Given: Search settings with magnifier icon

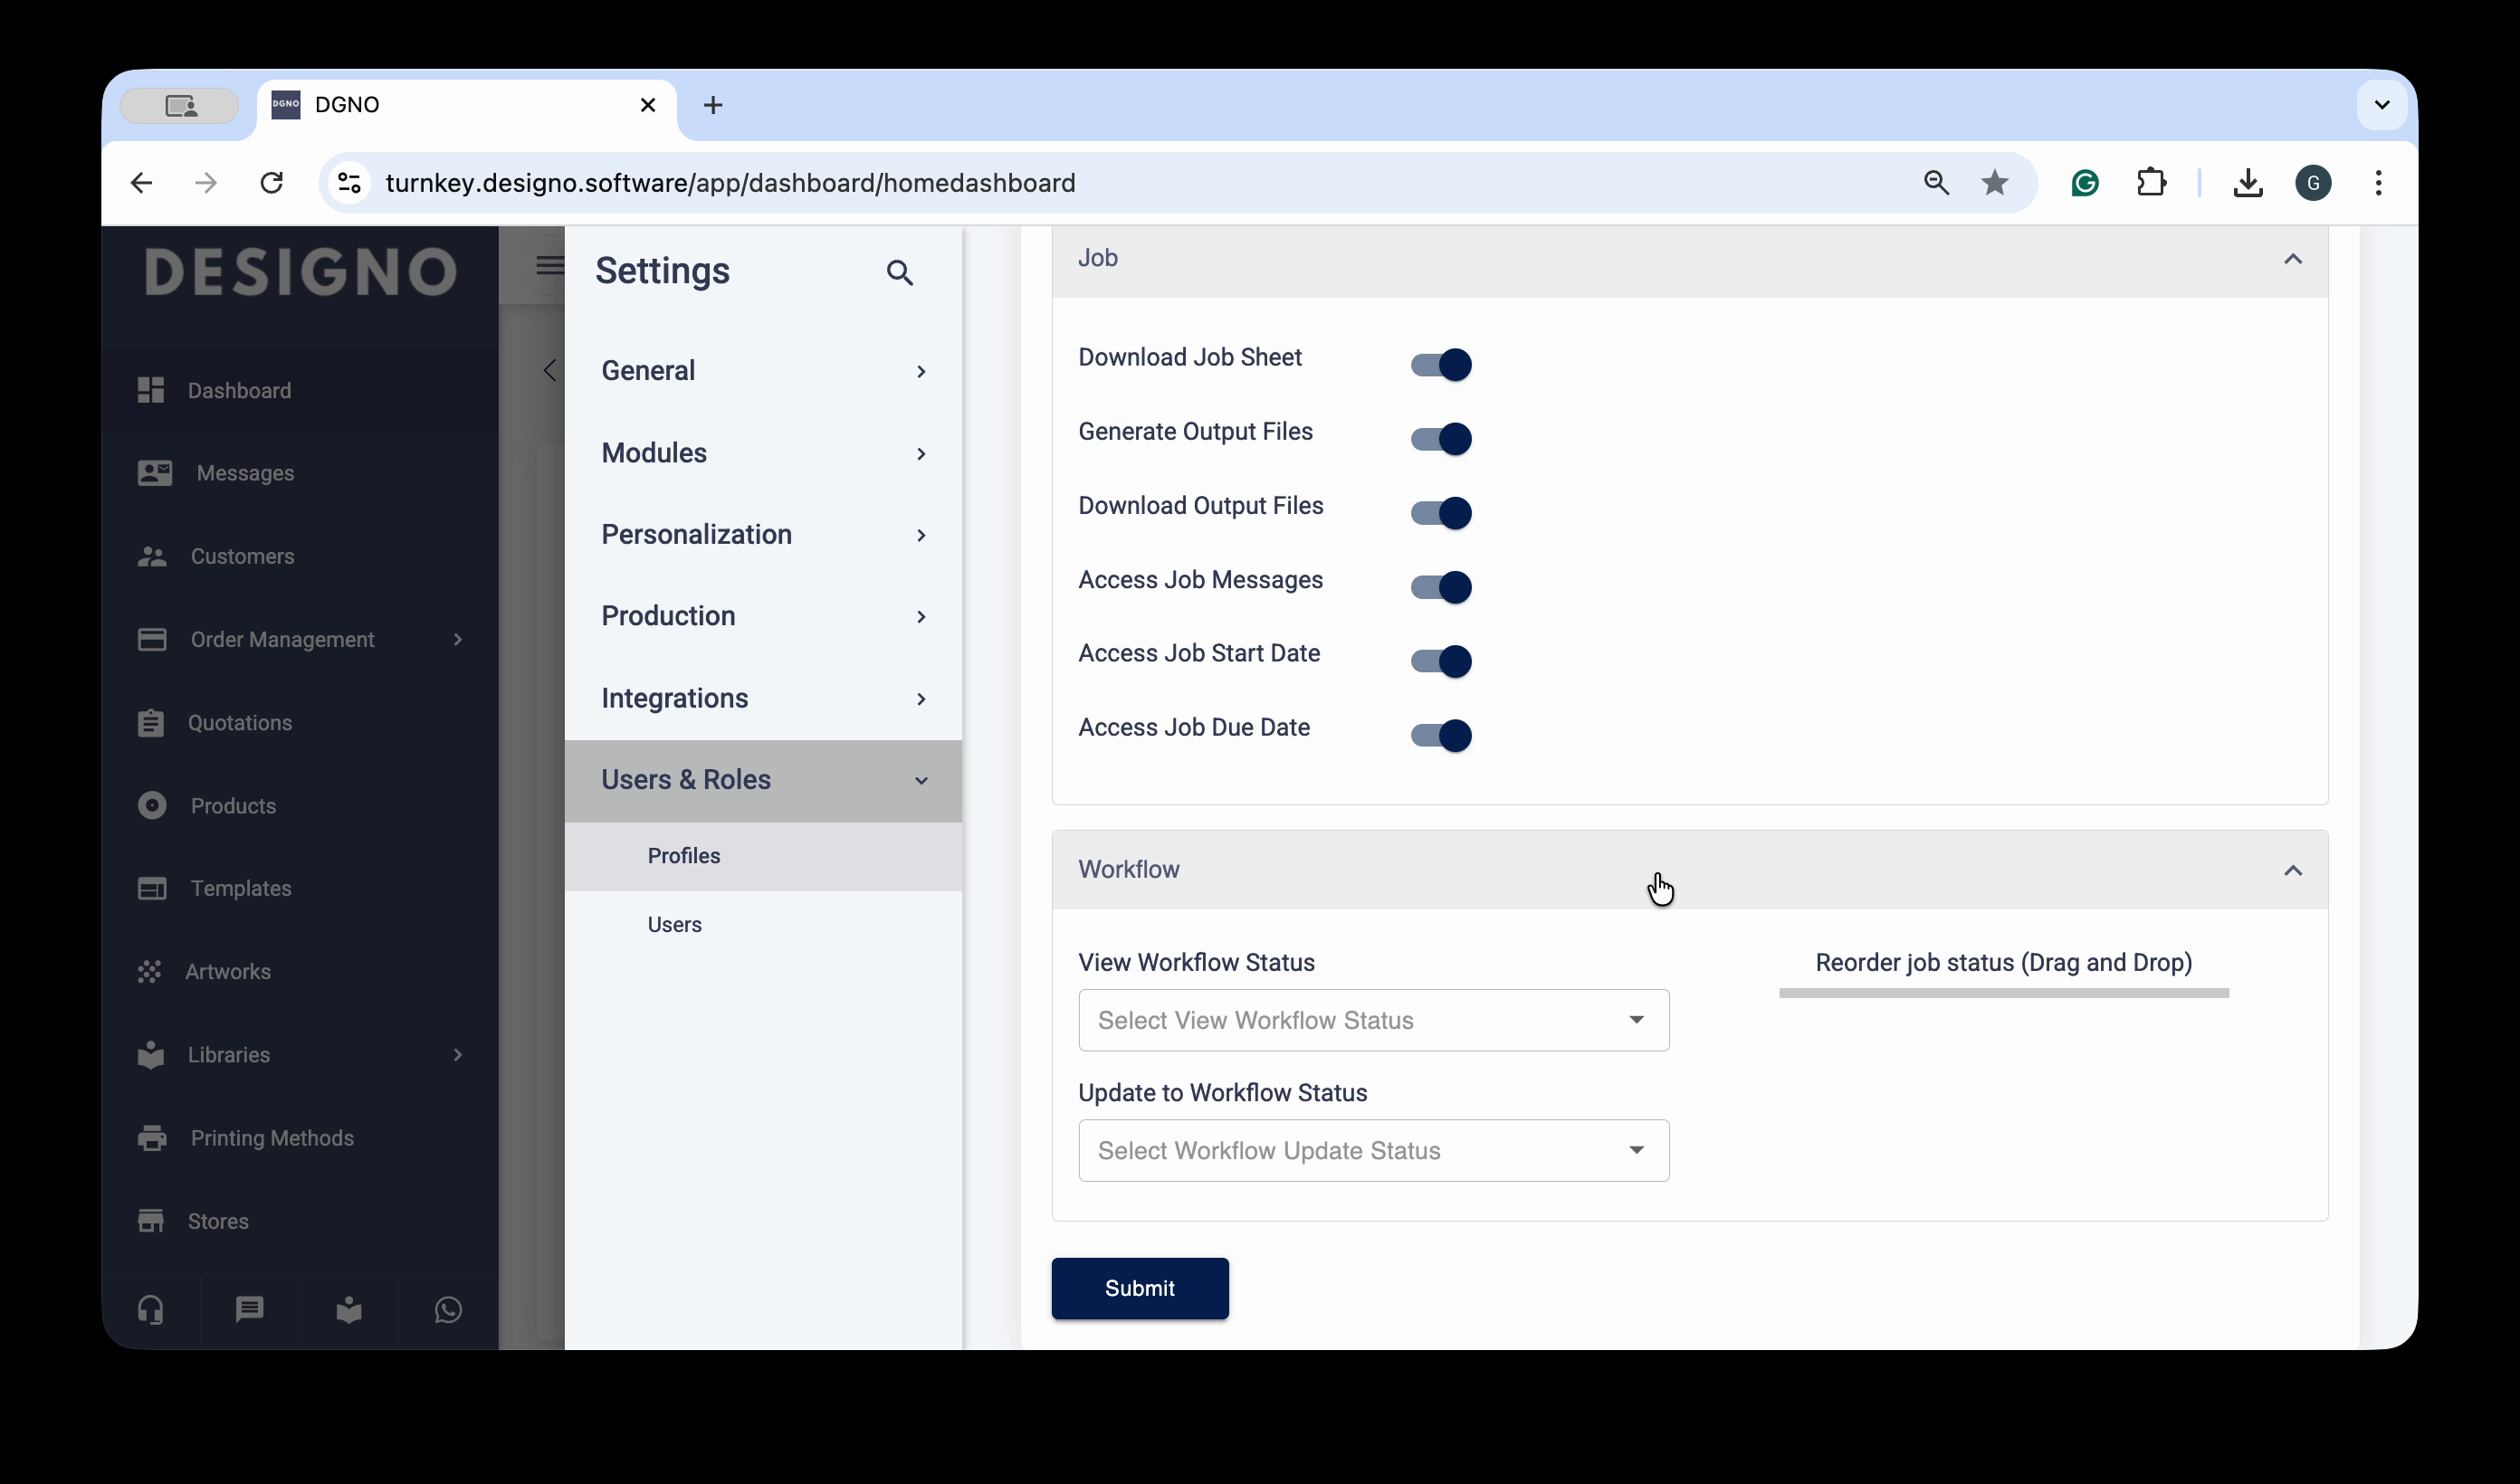Looking at the screenshot, I should (x=900, y=272).
